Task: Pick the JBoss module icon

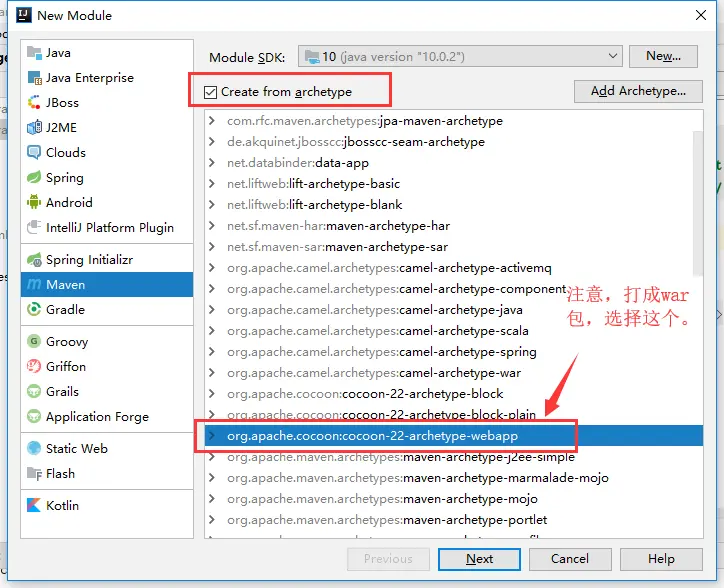Action: (34, 103)
